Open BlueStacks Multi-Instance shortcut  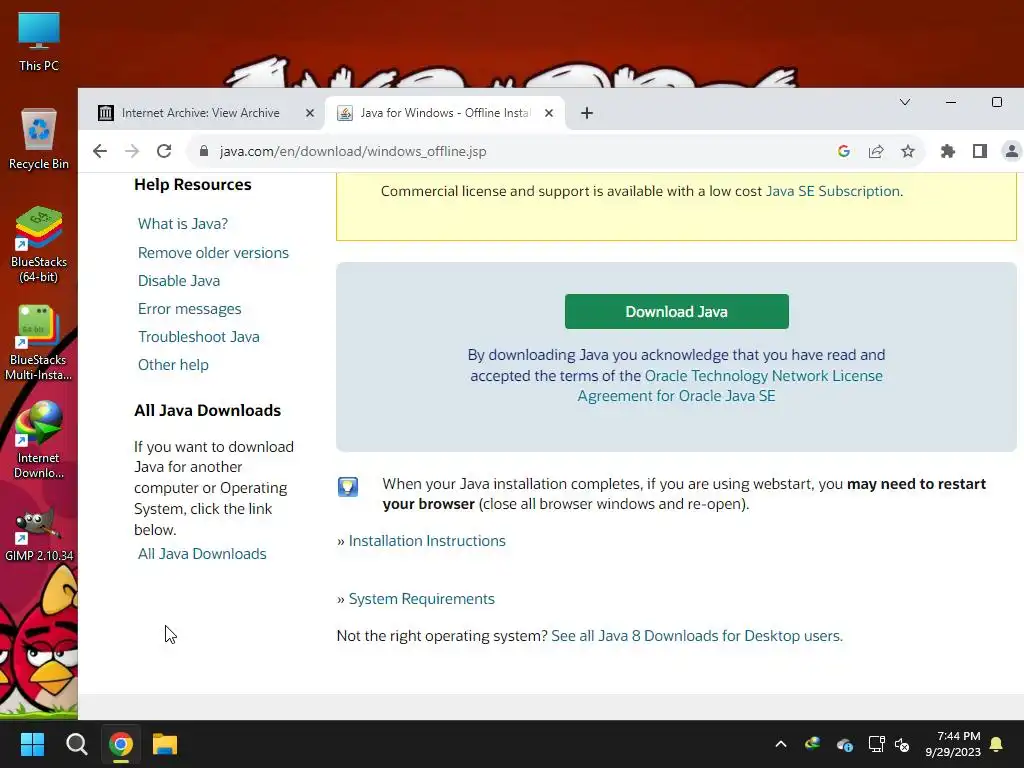[39, 343]
